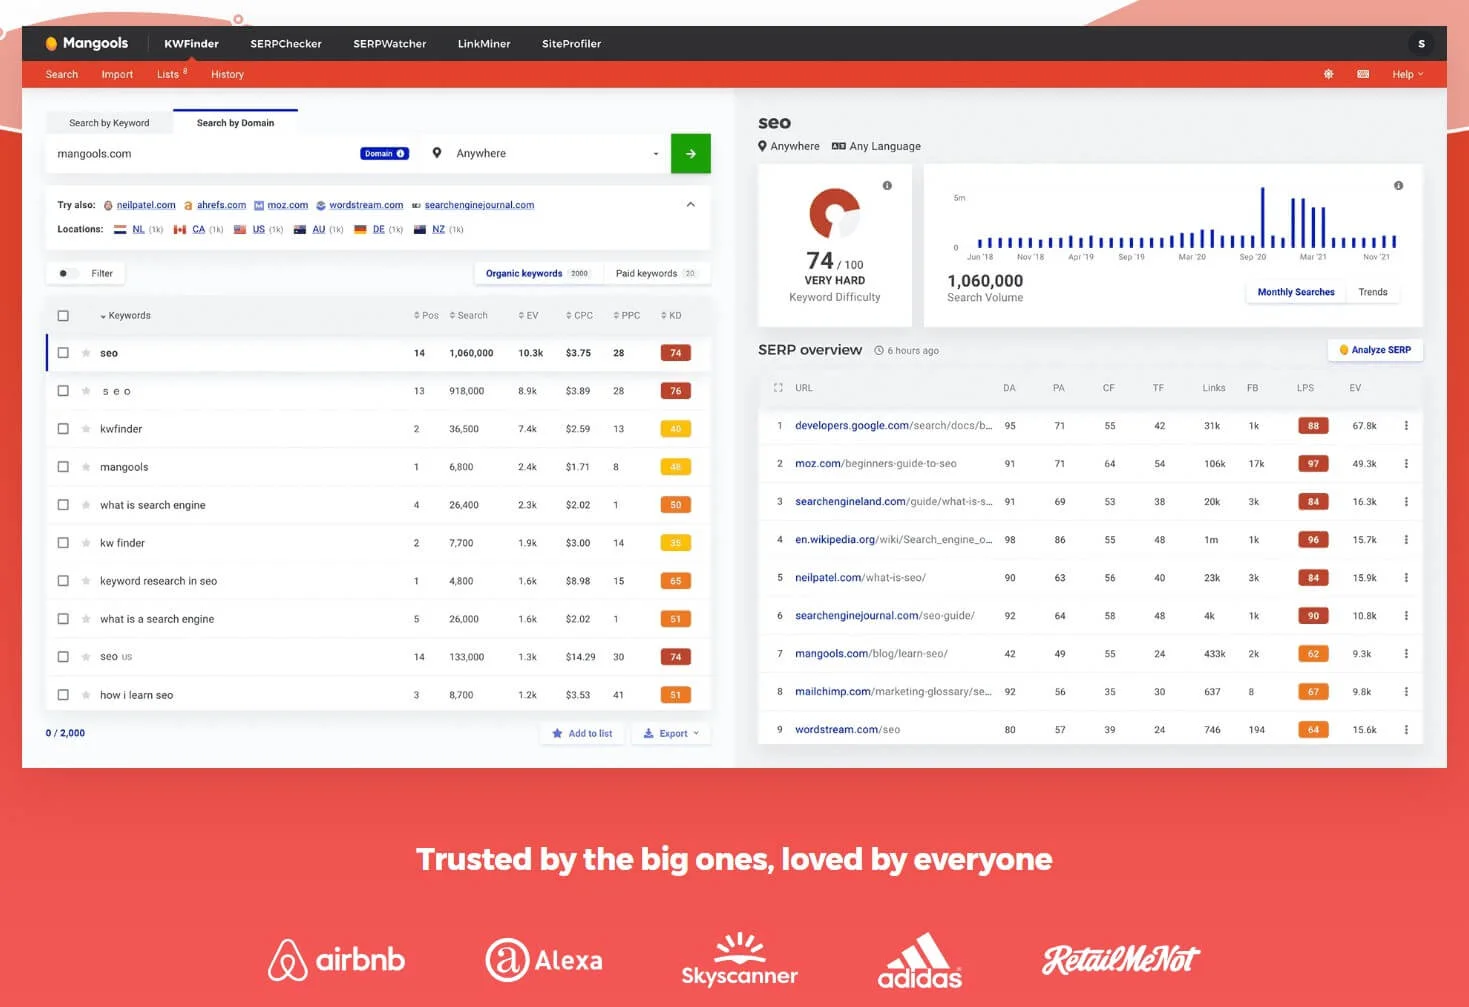Check the seo keyword checkbox
1469x1007 pixels.
coord(63,353)
